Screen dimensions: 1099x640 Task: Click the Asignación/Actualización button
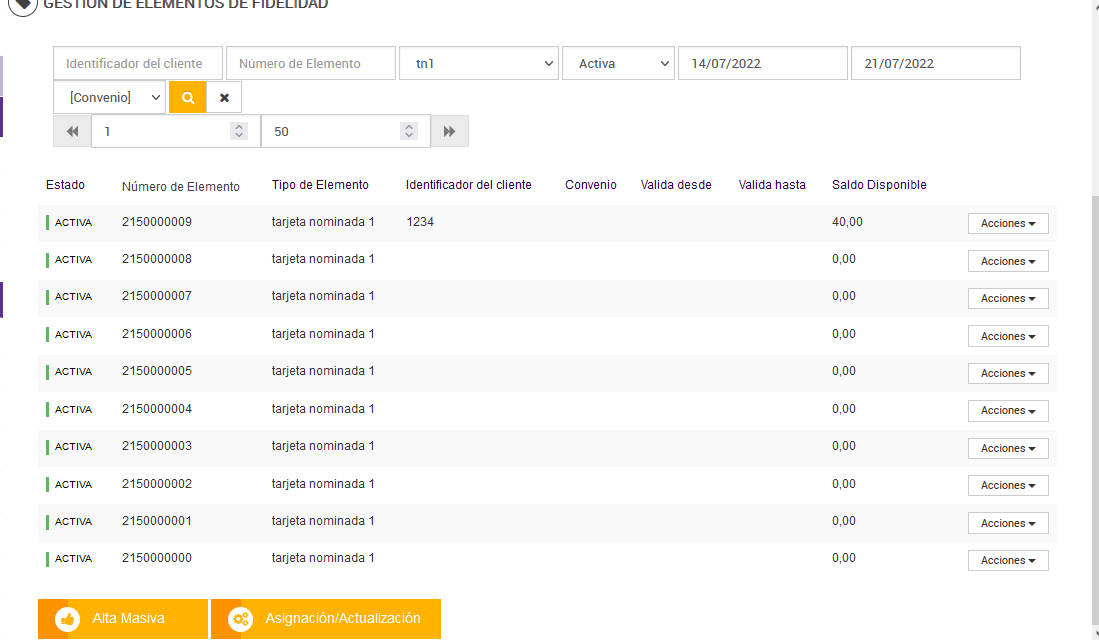(326, 619)
